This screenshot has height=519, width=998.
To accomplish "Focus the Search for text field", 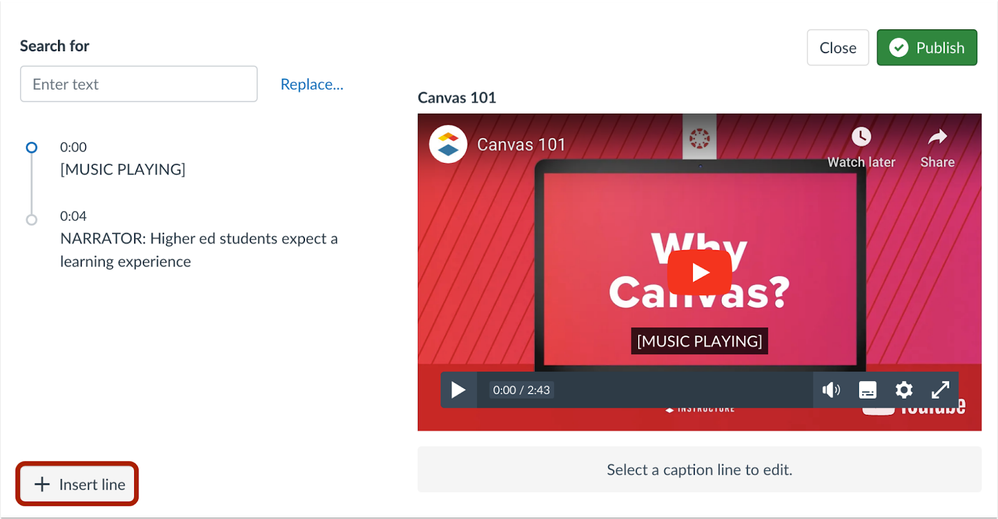I will coord(139,84).
